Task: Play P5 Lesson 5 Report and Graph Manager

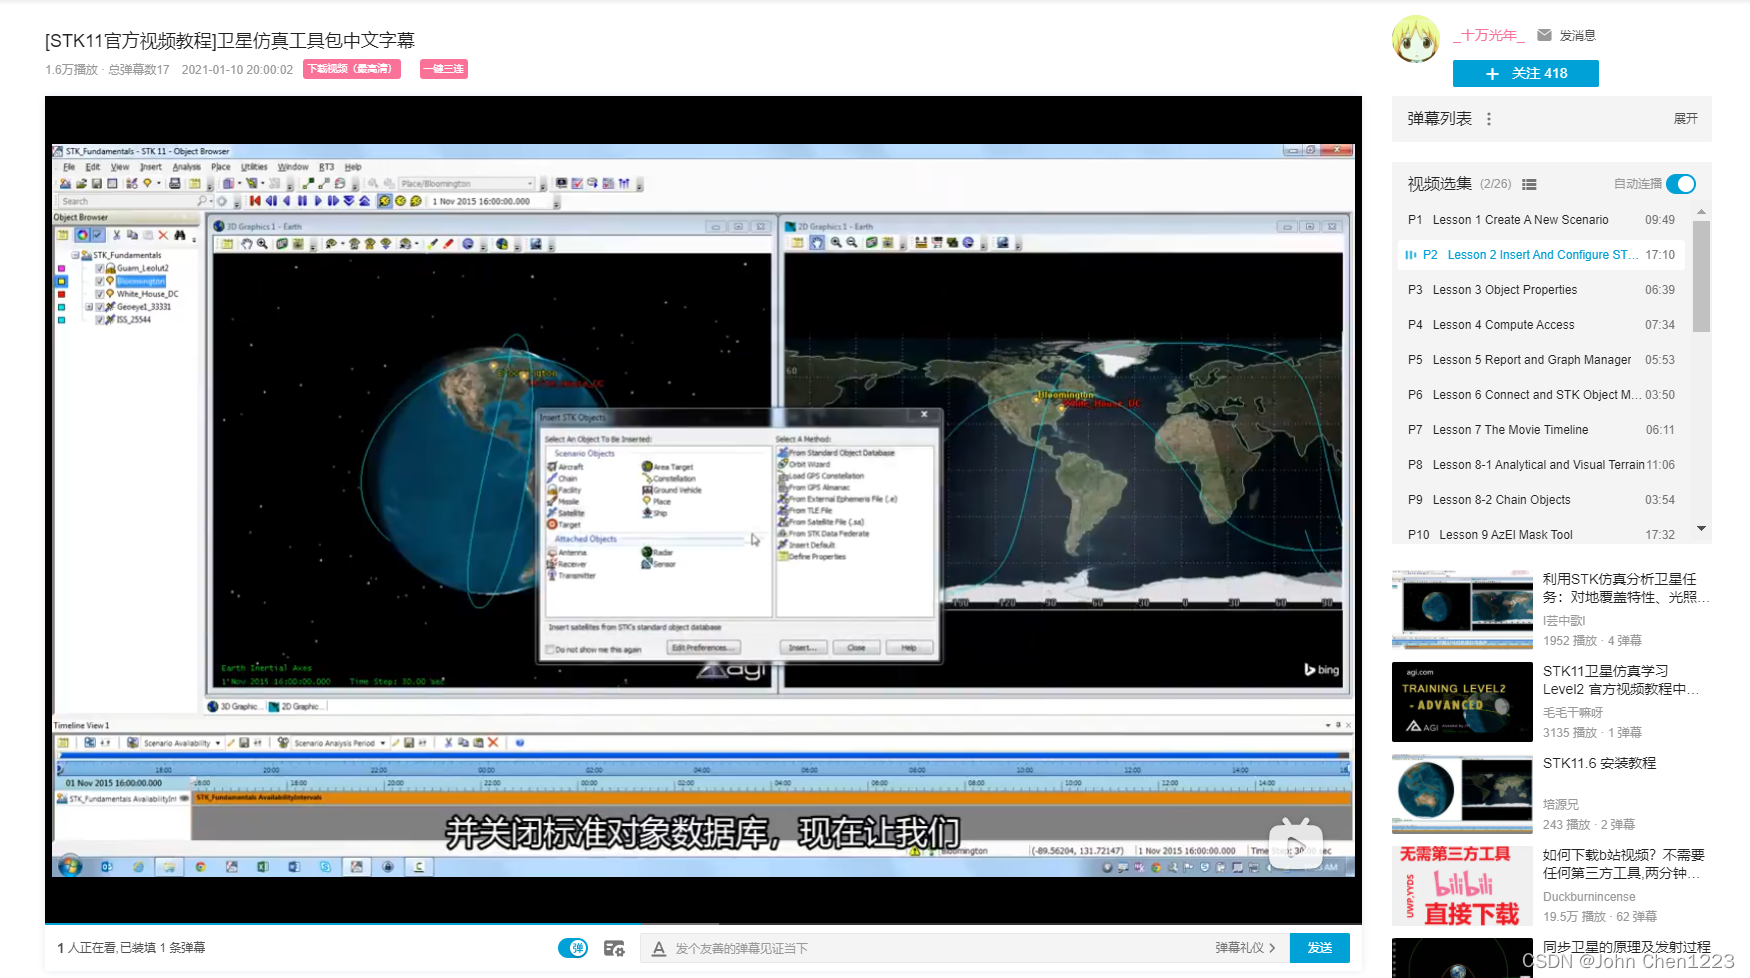Action: pyautogui.click(x=1541, y=360)
